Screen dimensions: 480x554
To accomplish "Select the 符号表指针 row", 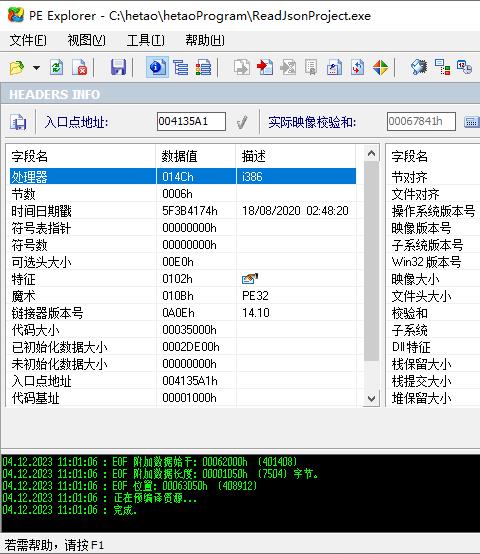I will coord(183,228).
